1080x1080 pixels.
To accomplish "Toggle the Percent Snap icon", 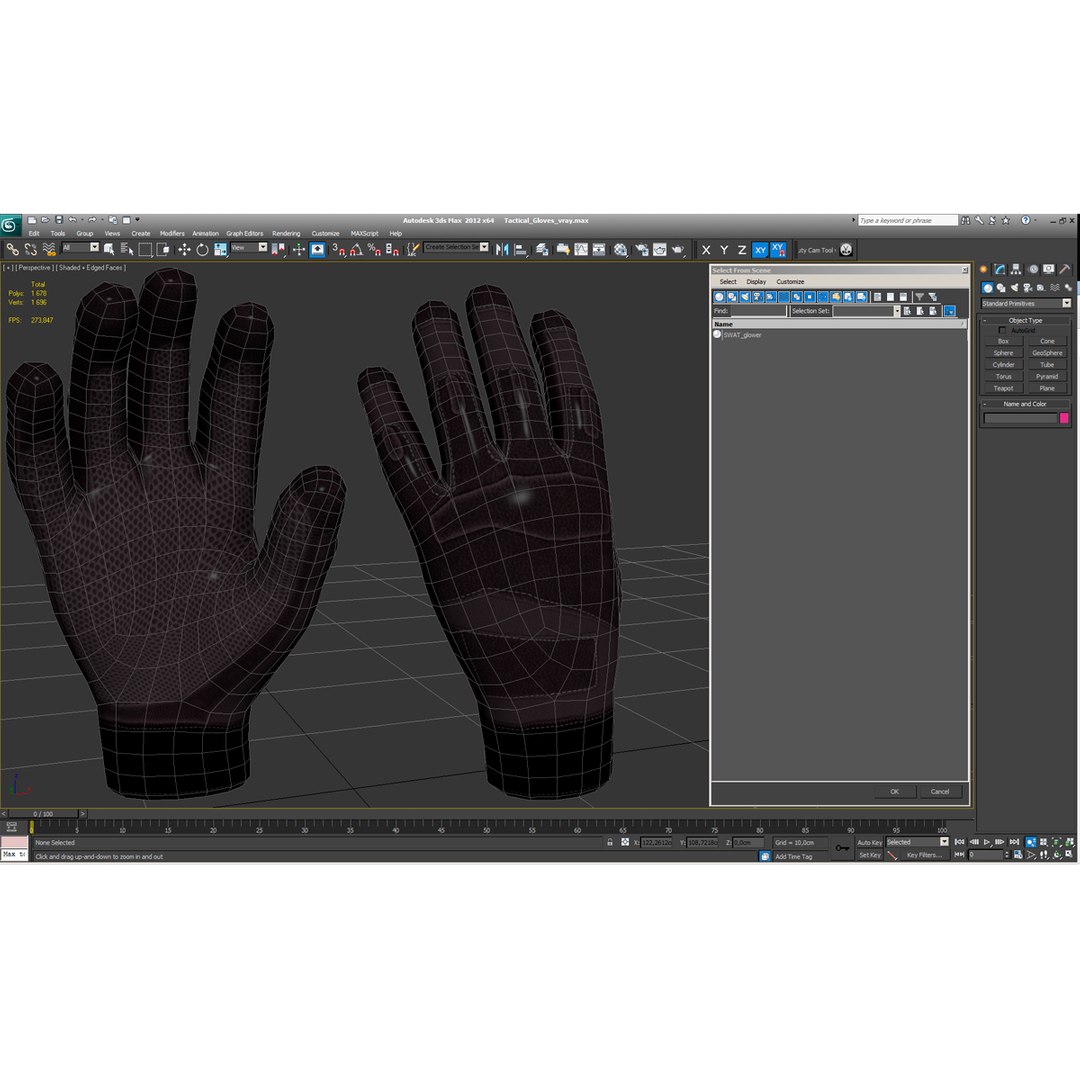I will coord(374,249).
